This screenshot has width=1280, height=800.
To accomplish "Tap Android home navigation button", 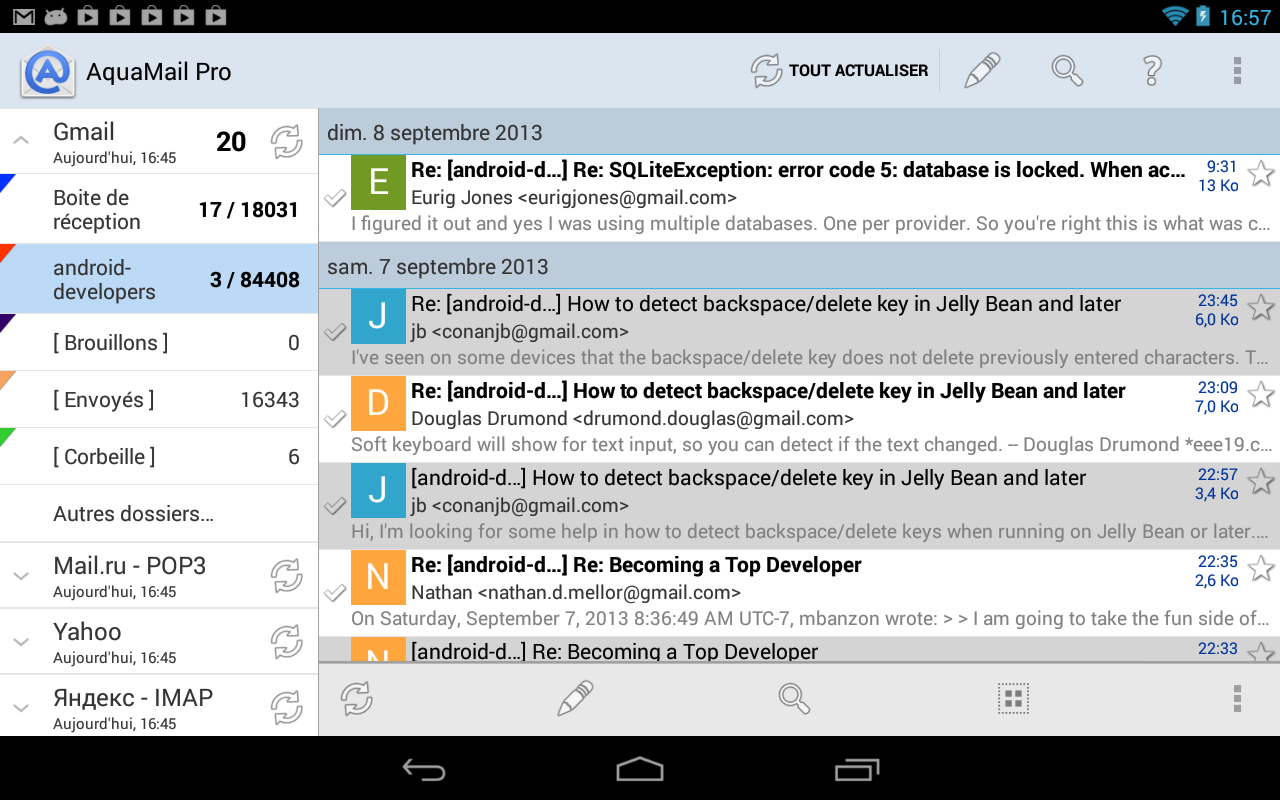I will 640,769.
